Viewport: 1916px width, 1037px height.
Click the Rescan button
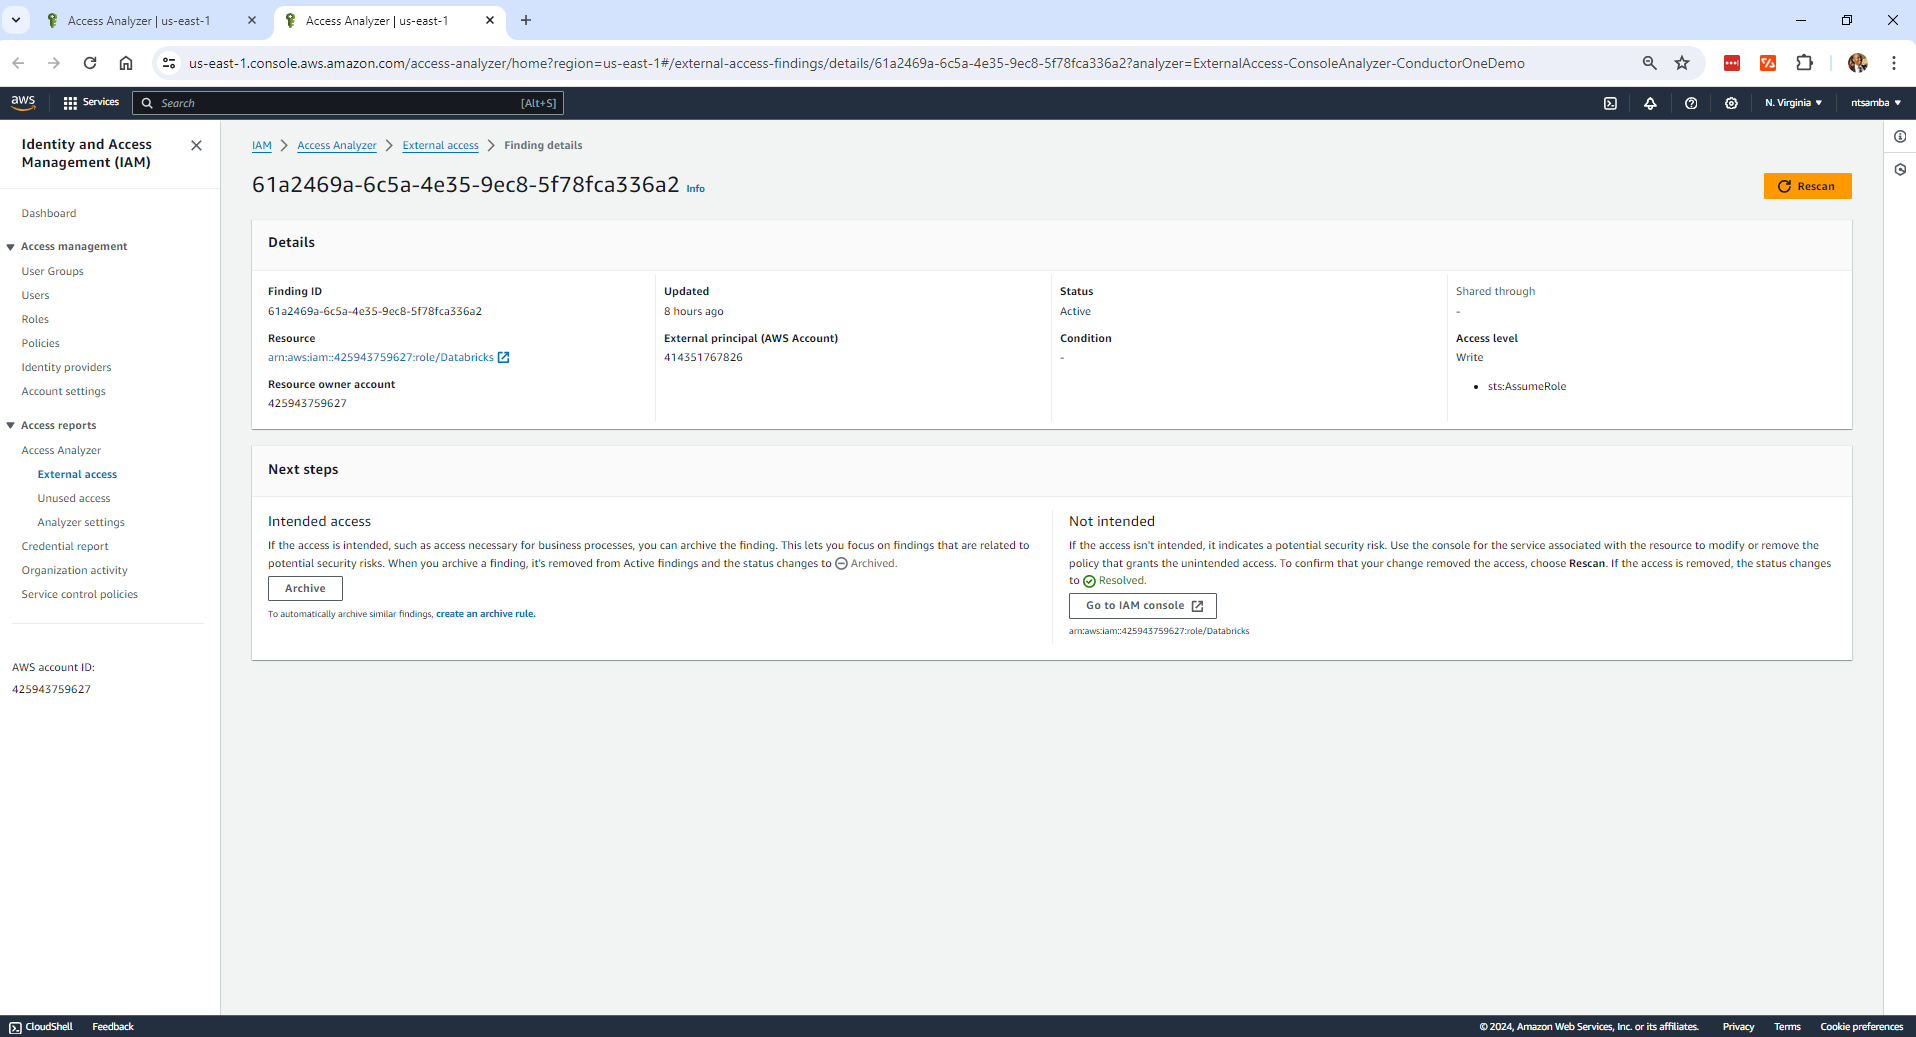point(1806,186)
